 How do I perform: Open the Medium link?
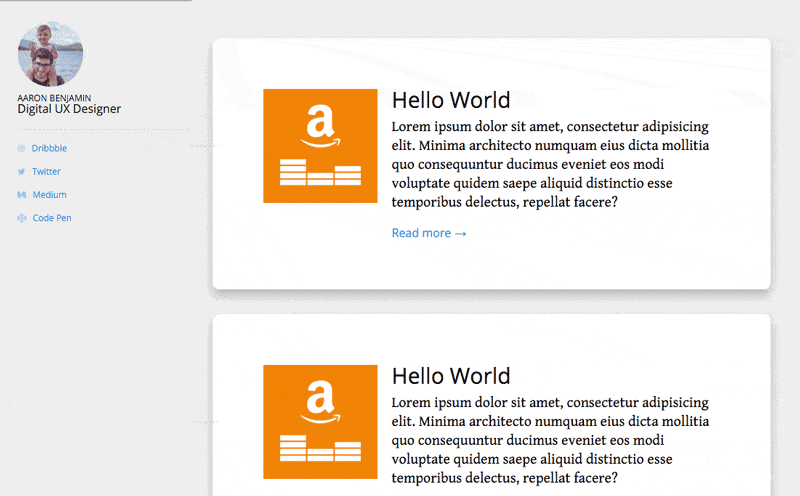(49, 195)
